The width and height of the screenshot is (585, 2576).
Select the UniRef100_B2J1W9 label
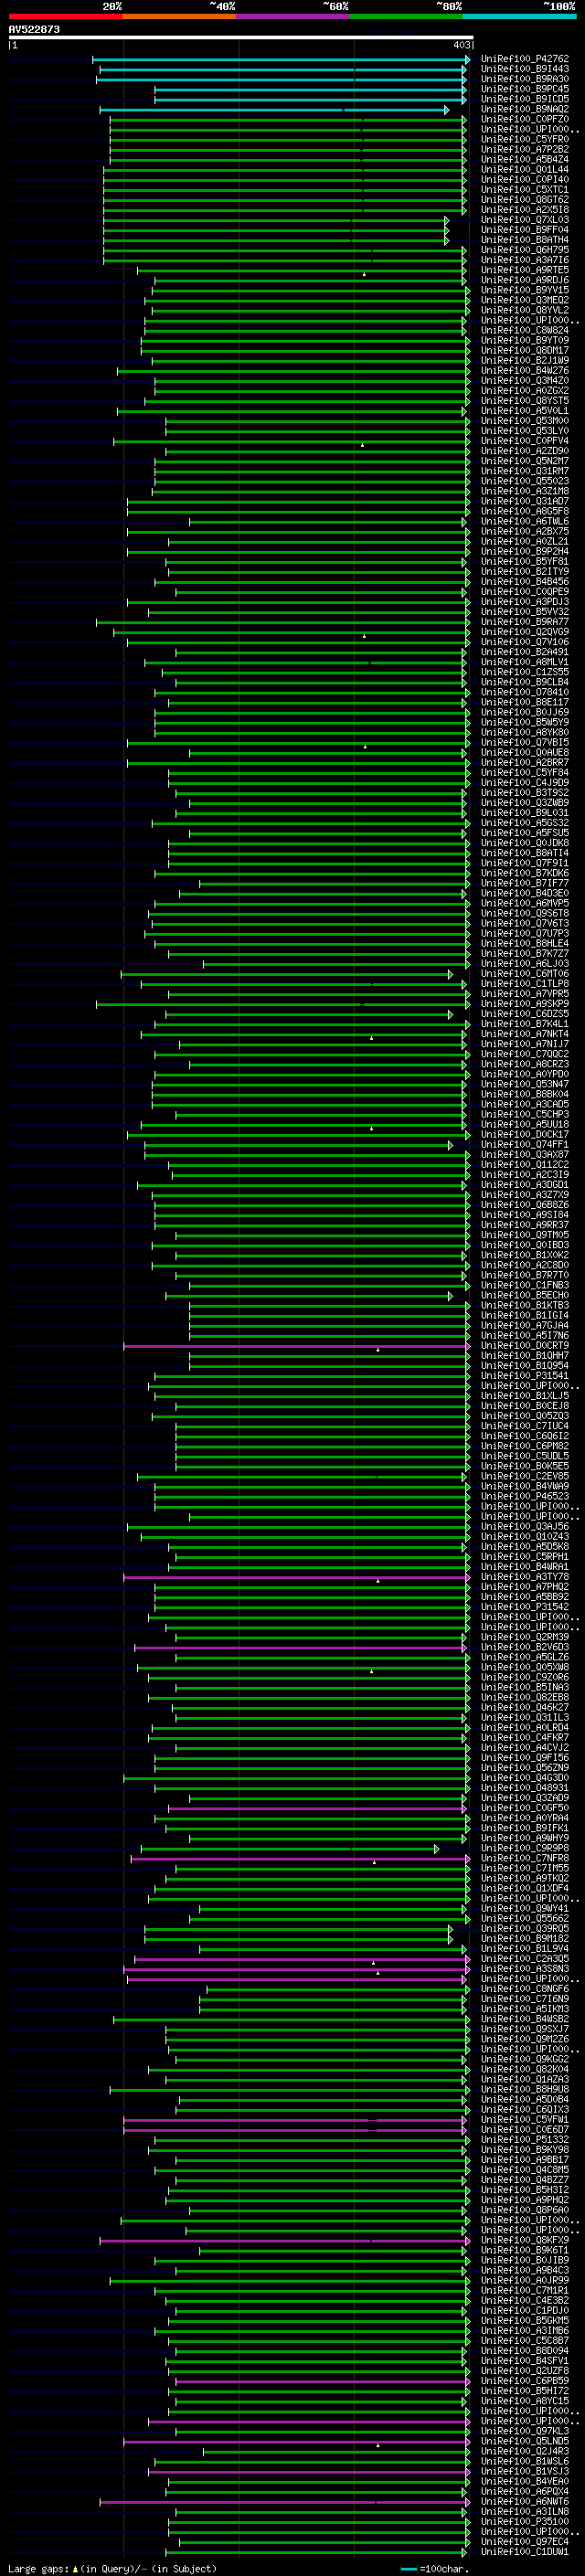click(x=524, y=360)
